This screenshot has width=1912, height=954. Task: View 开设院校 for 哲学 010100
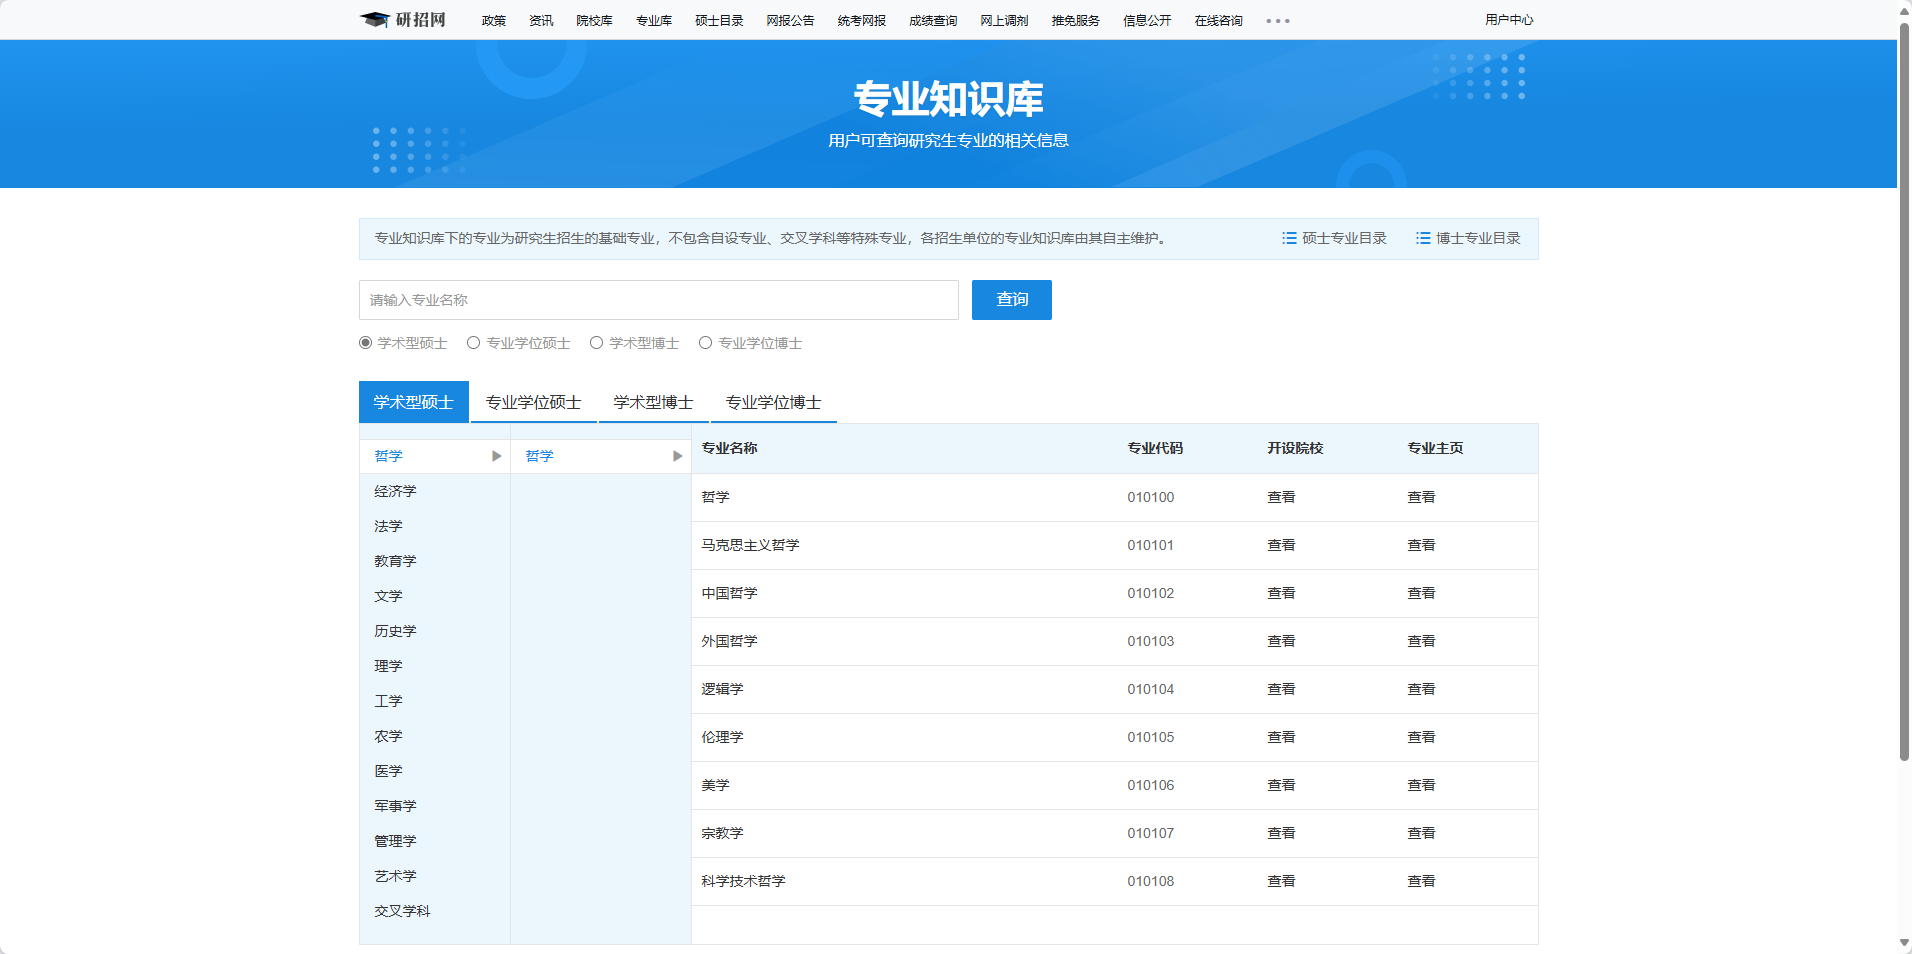1281,497
